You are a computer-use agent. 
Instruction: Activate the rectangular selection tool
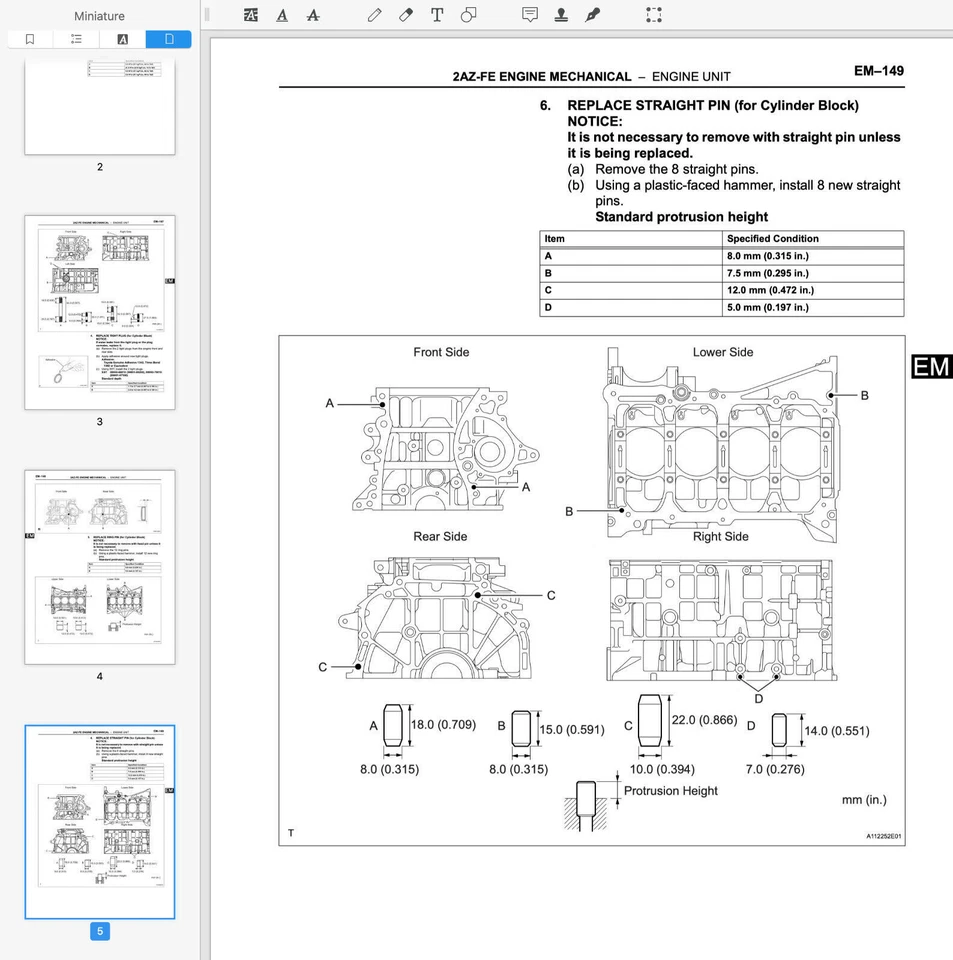pos(654,15)
